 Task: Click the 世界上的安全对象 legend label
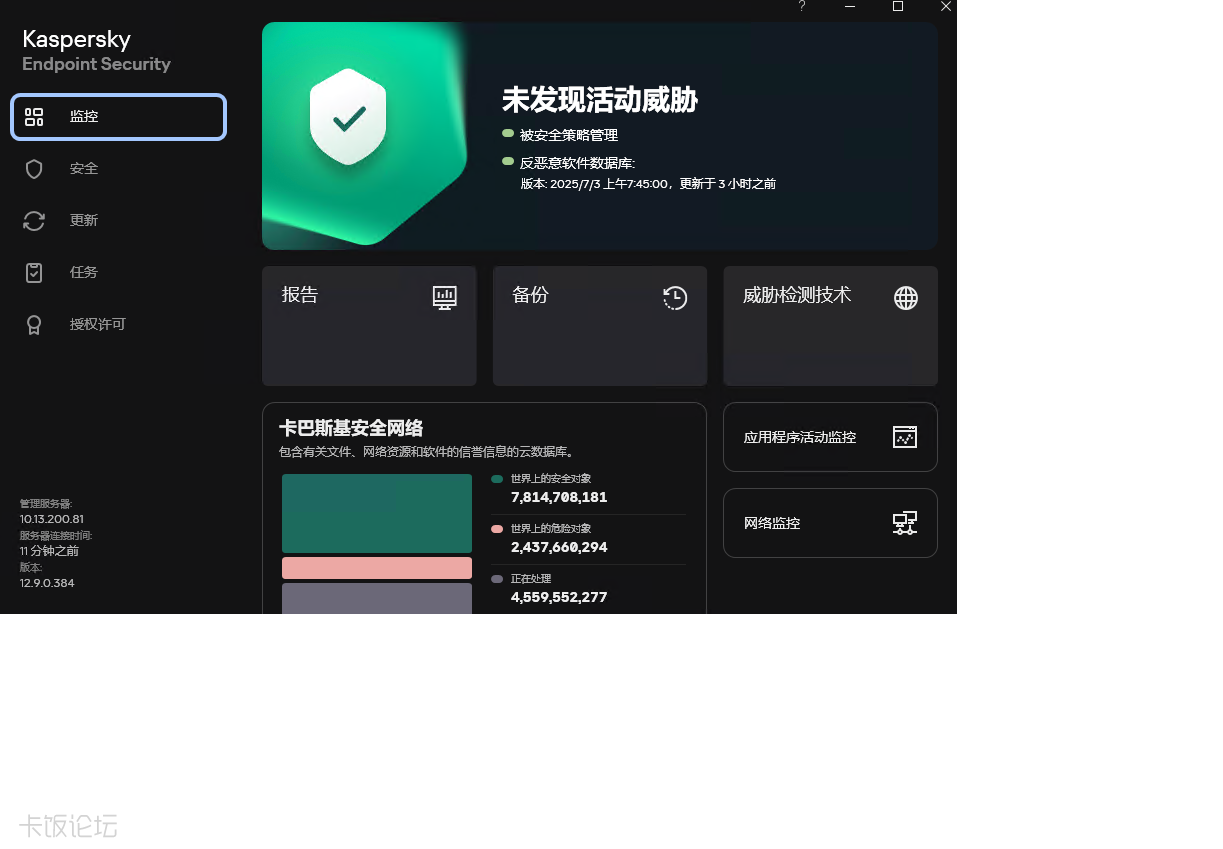click(551, 479)
